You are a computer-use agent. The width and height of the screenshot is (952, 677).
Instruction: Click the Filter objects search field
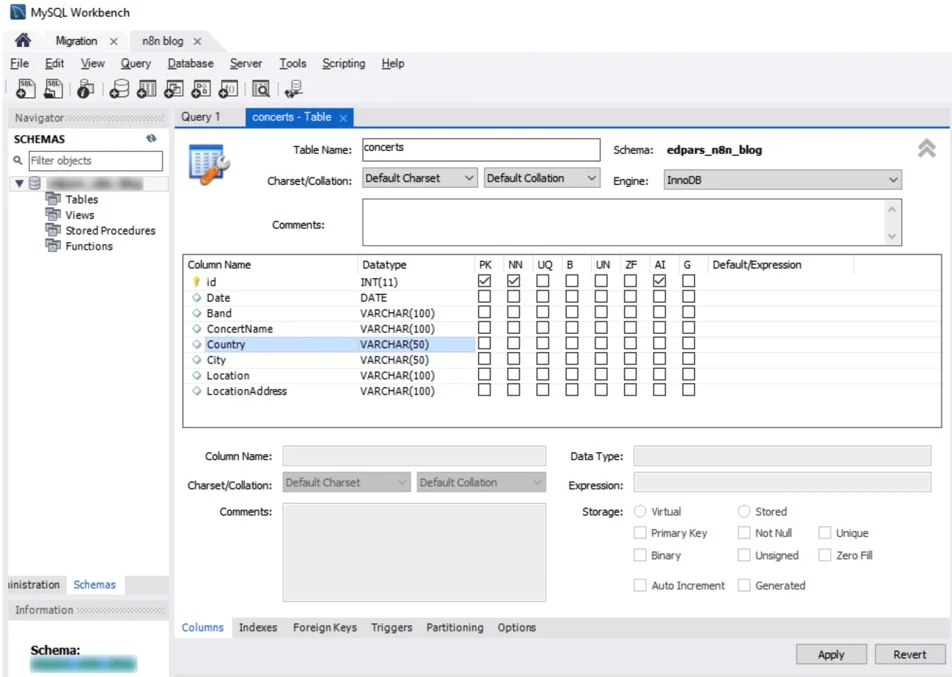[x=95, y=161]
